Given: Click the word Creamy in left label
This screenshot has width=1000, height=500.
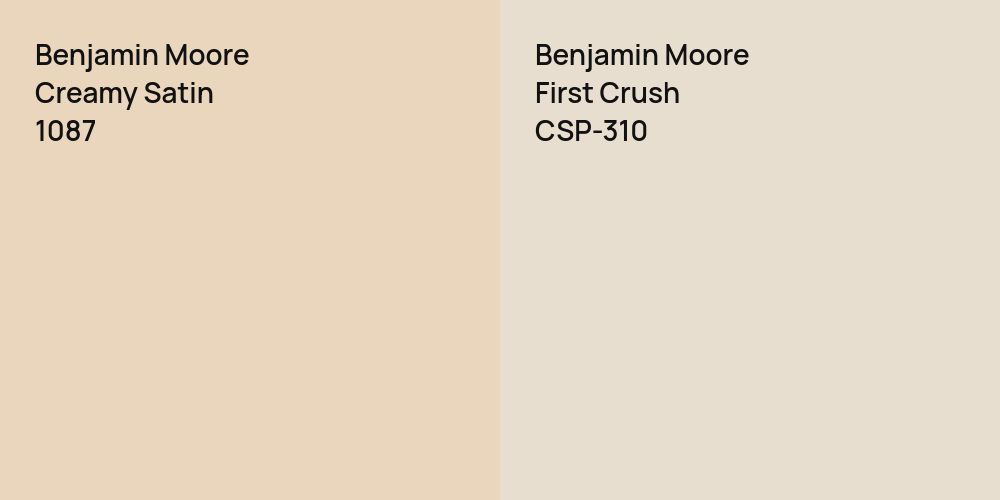Looking at the screenshot, I should pyautogui.click(x=83, y=93).
